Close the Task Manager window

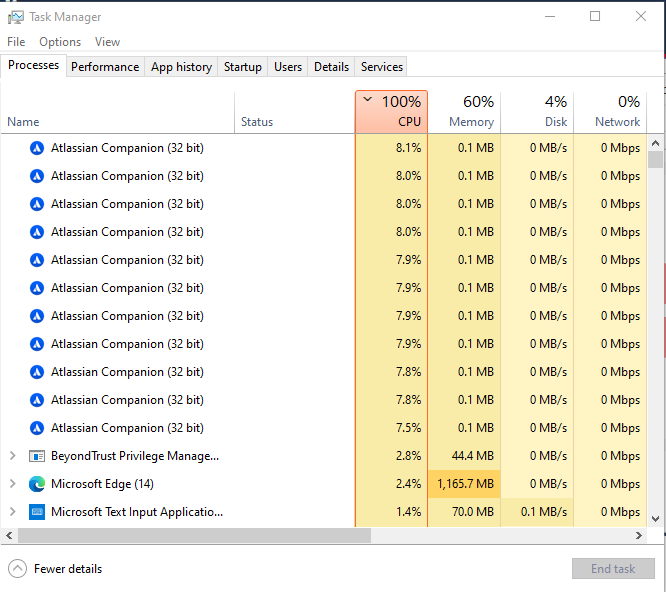point(641,17)
